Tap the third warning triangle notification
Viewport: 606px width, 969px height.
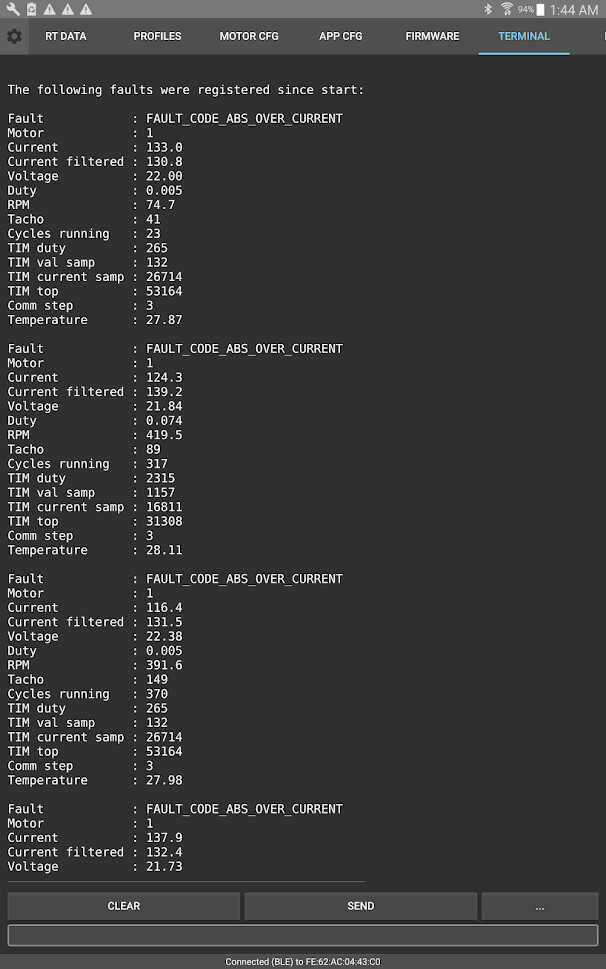click(86, 9)
